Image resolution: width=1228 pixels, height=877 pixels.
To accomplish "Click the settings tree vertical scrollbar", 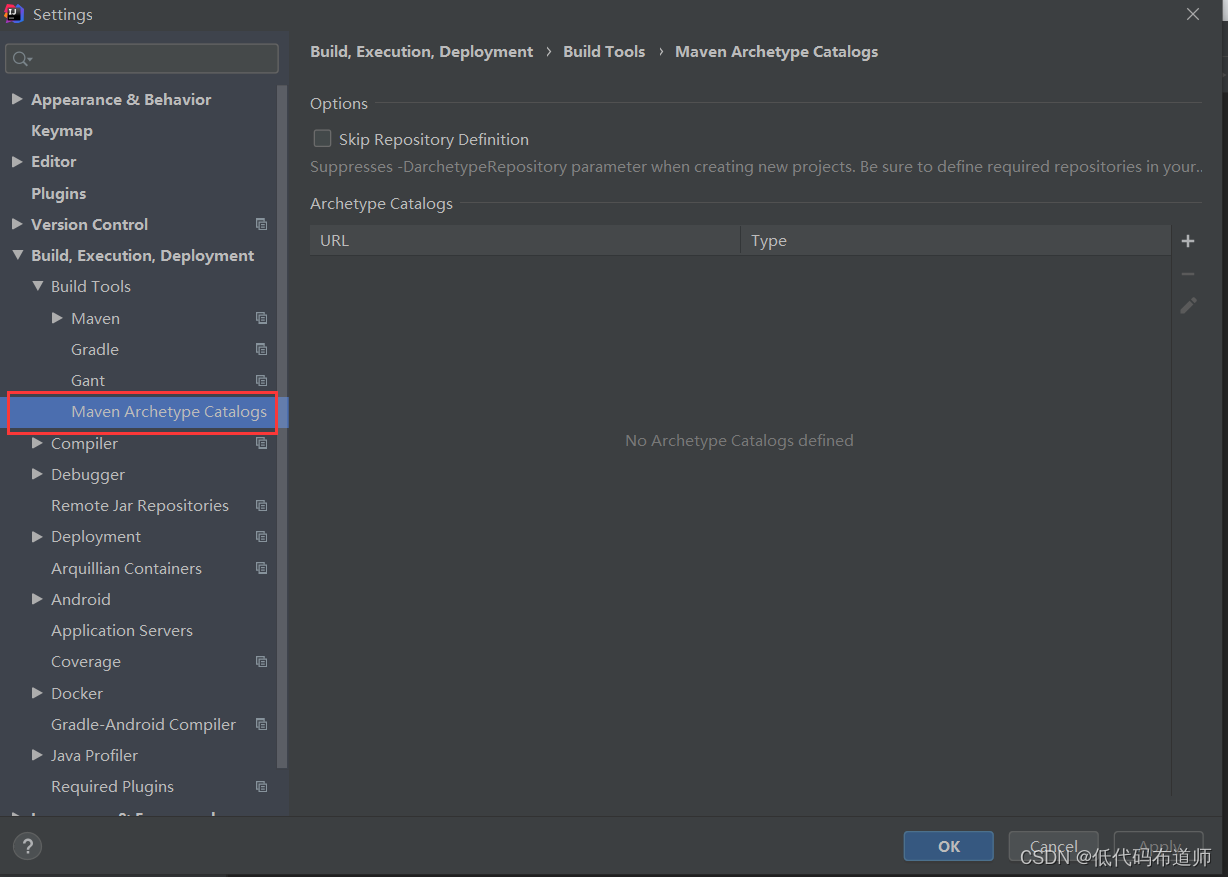I will (x=284, y=425).
